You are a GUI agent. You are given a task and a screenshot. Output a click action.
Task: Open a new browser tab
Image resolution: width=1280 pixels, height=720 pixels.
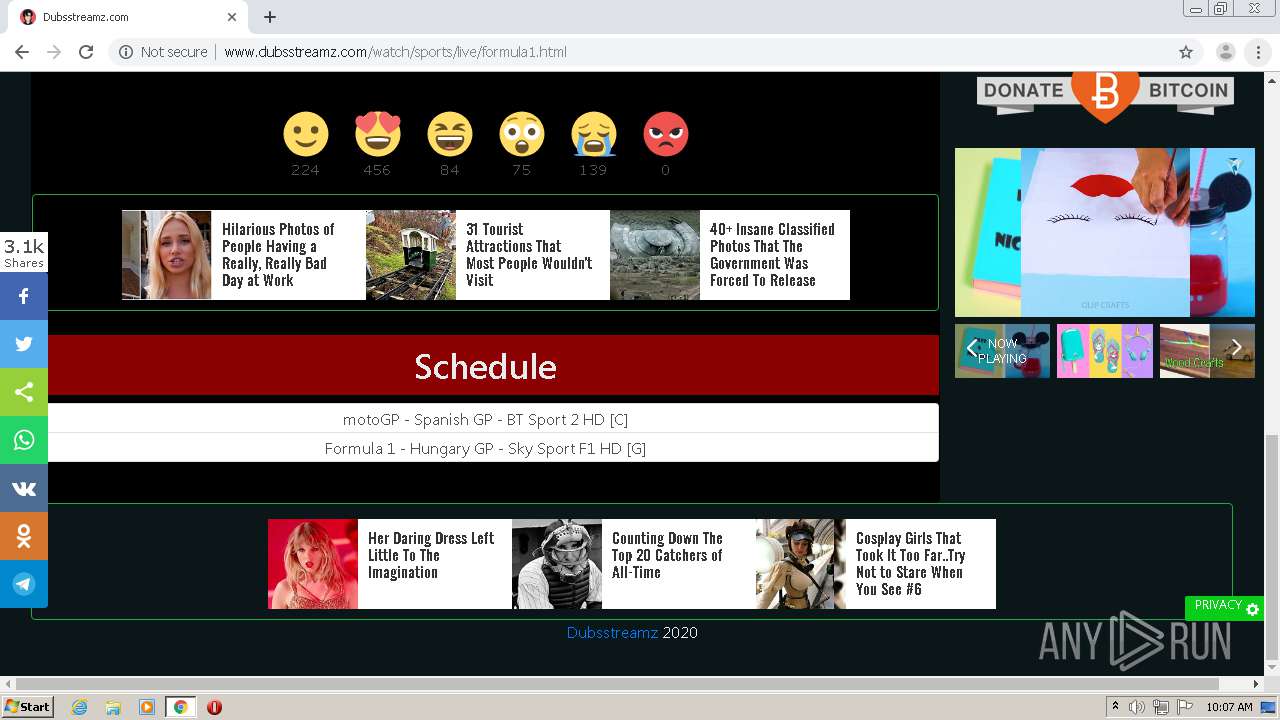[x=270, y=17]
